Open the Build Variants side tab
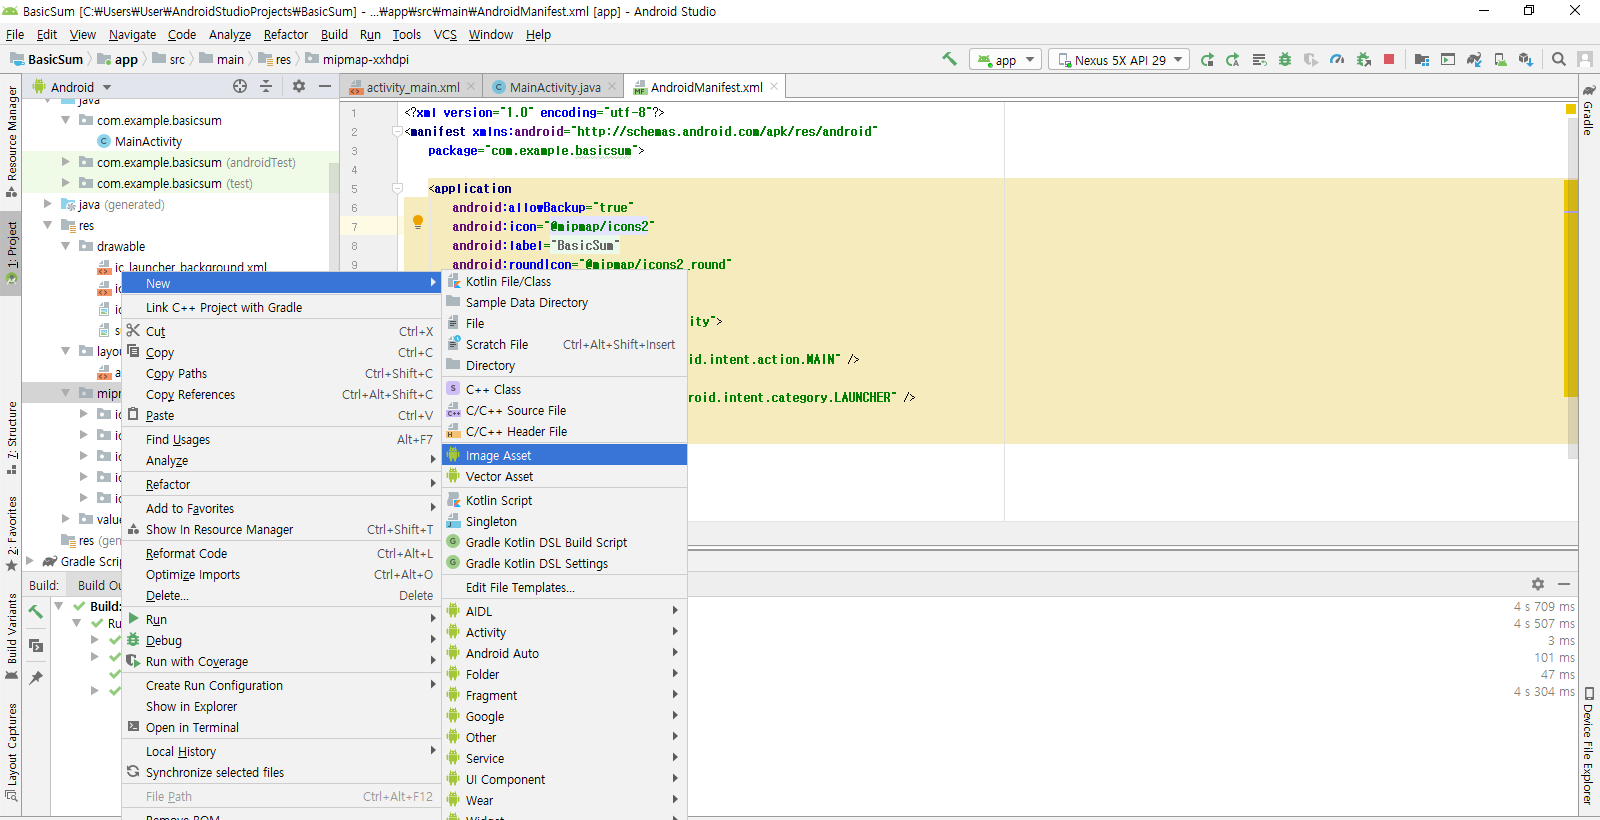1600x820 pixels. [12, 637]
